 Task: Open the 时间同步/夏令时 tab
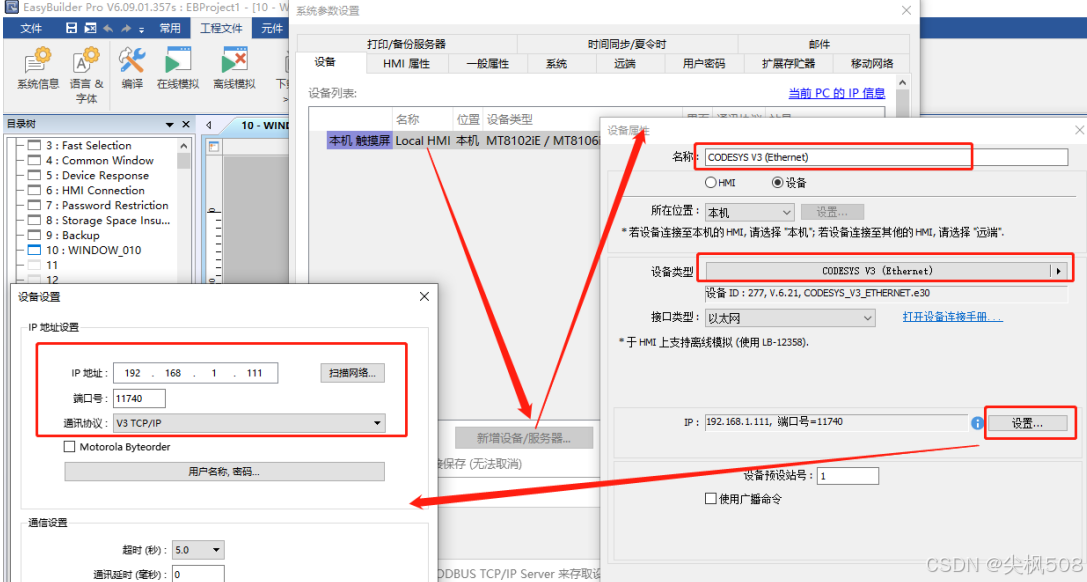(x=627, y=44)
